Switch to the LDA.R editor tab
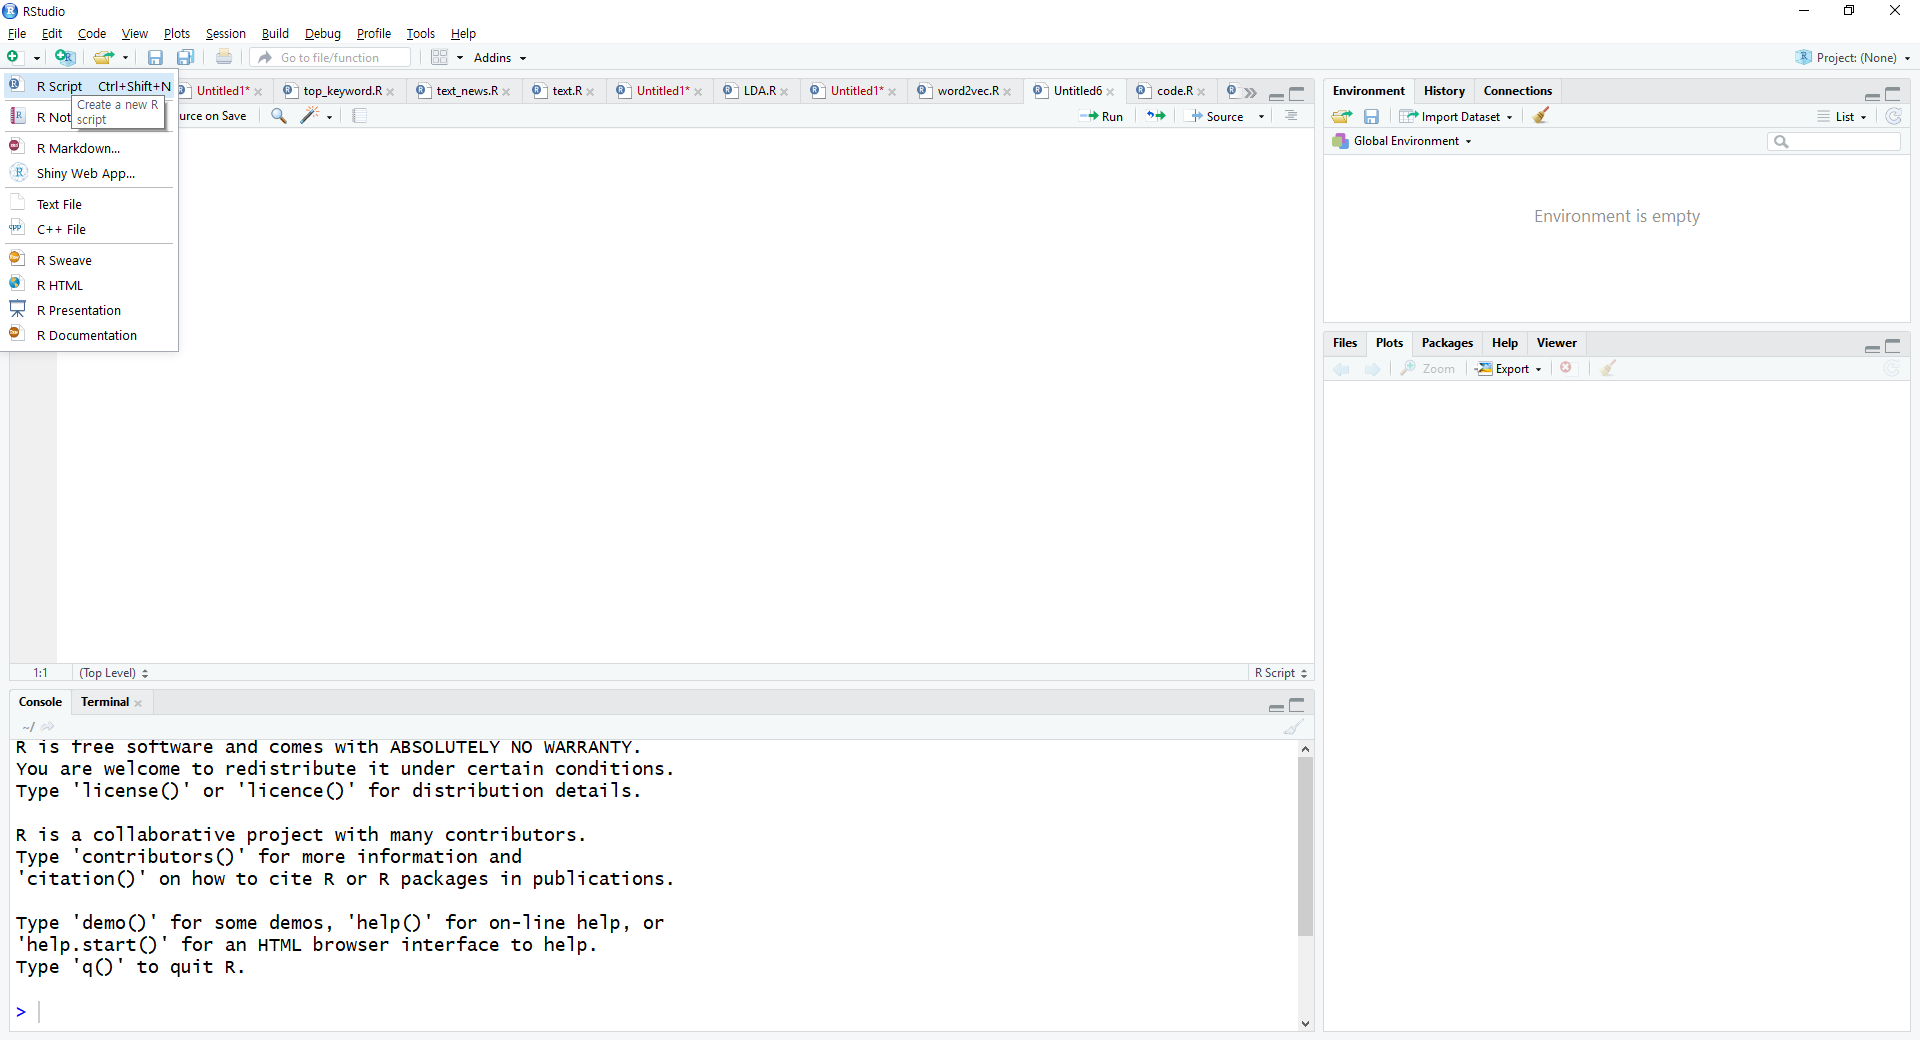The image size is (1920, 1040). click(759, 91)
